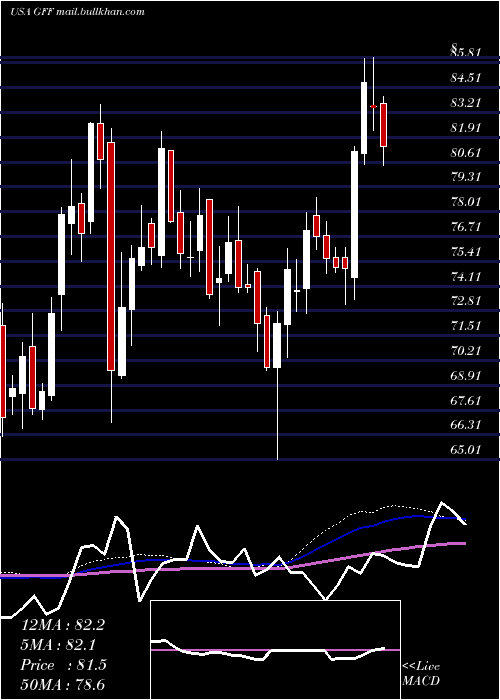Click the 50MA : 78.6 reading
500x700 pixels.
pos(63,684)
